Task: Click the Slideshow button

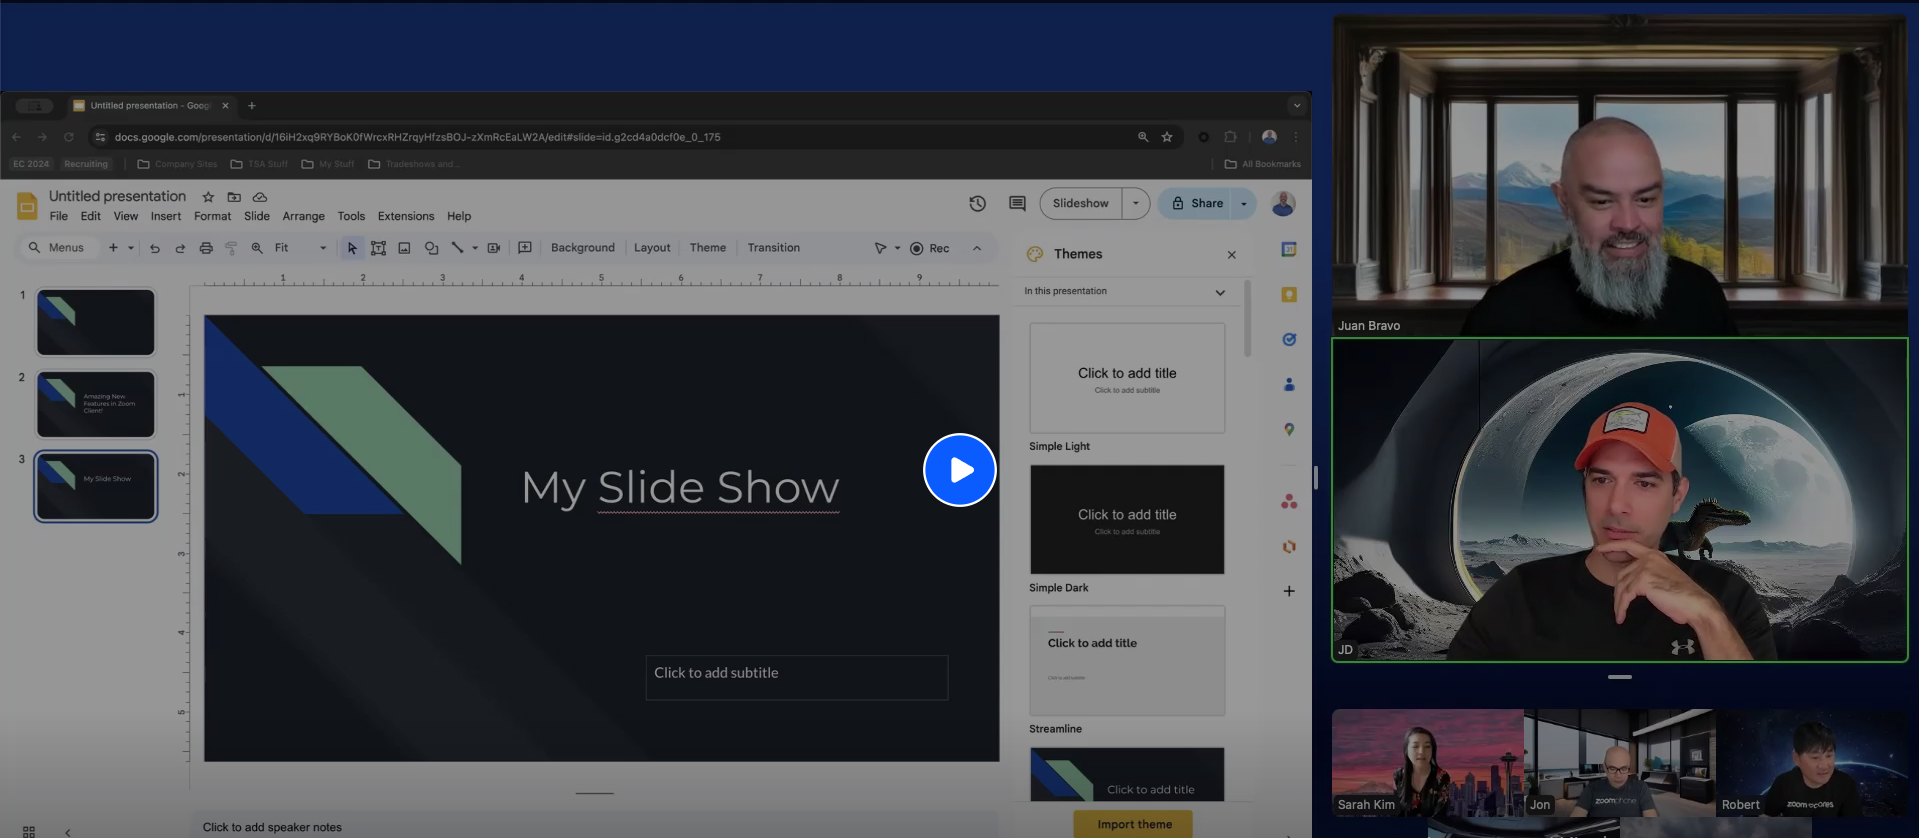Action: pos(1081,203)
